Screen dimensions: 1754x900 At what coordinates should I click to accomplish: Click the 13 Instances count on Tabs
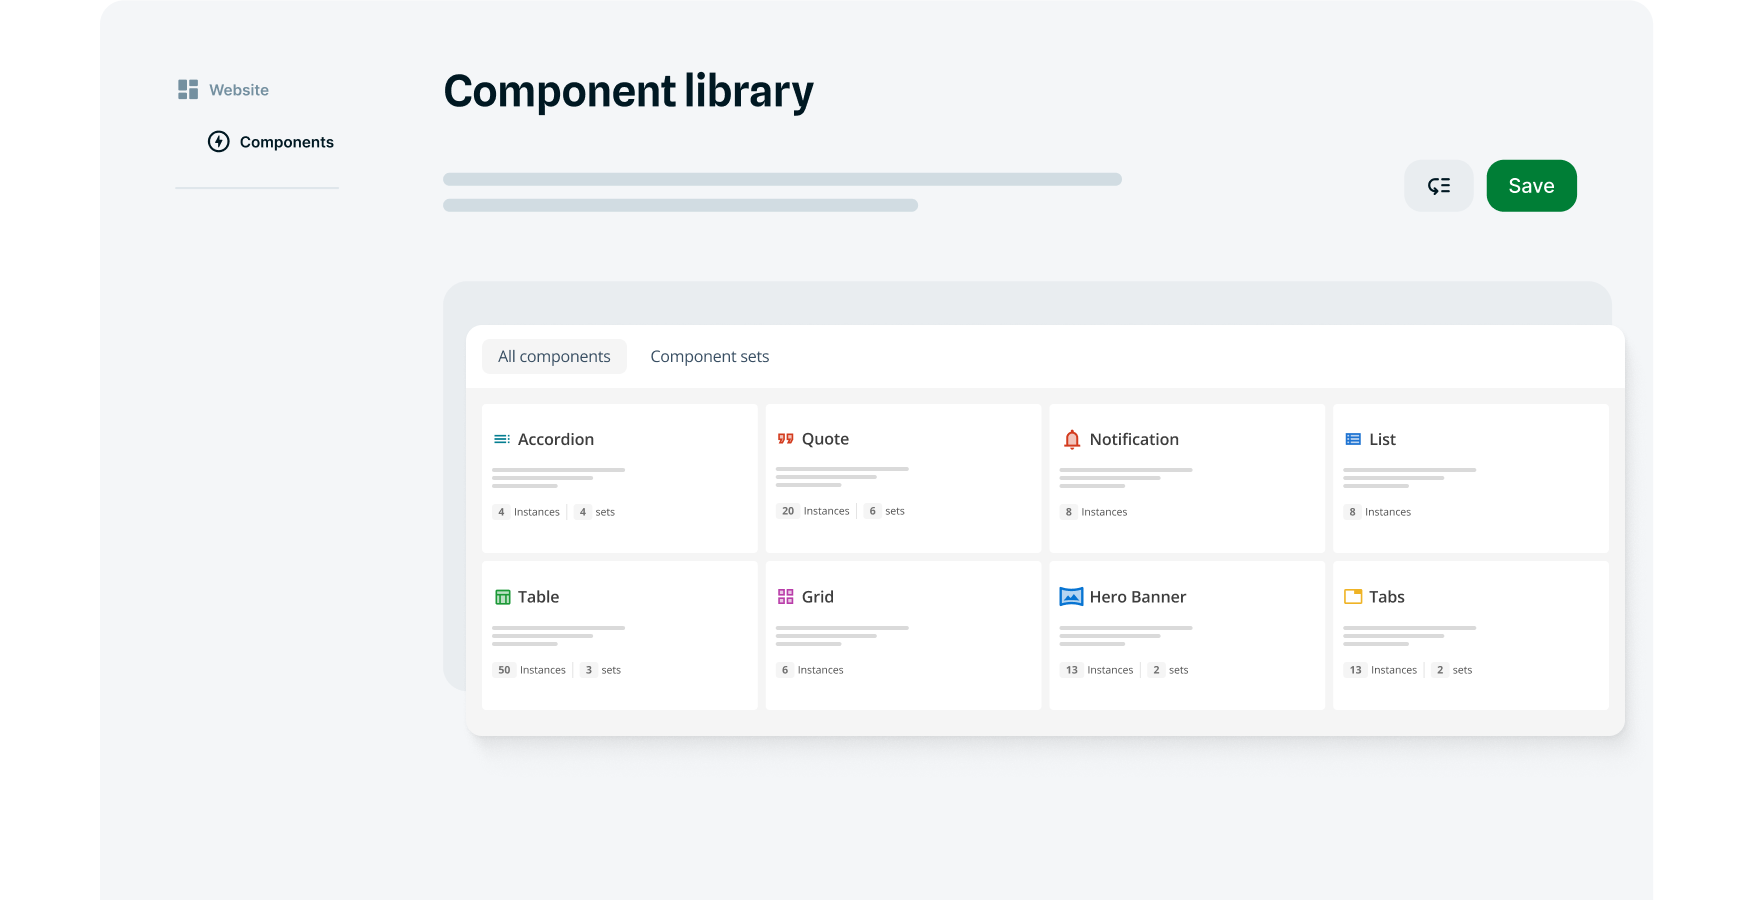(x=1381, y=670)
